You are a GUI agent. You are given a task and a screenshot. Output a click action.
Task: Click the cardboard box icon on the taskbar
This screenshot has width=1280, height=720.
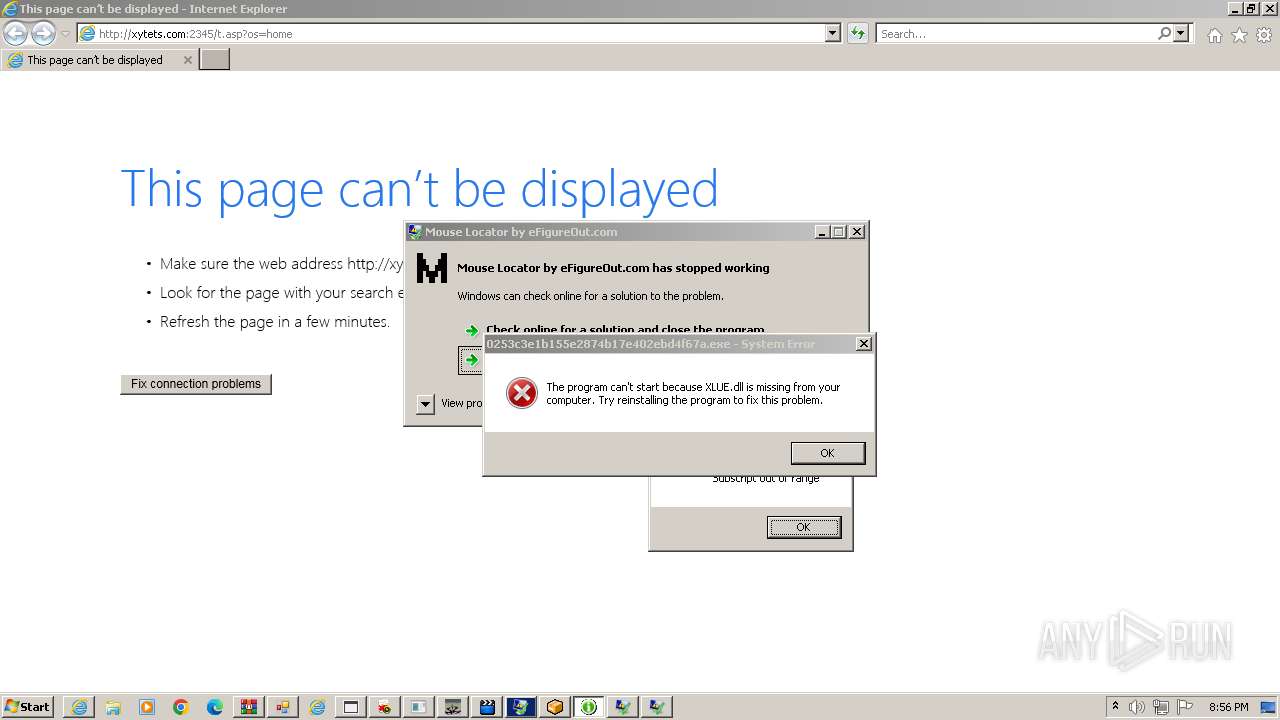555,707
